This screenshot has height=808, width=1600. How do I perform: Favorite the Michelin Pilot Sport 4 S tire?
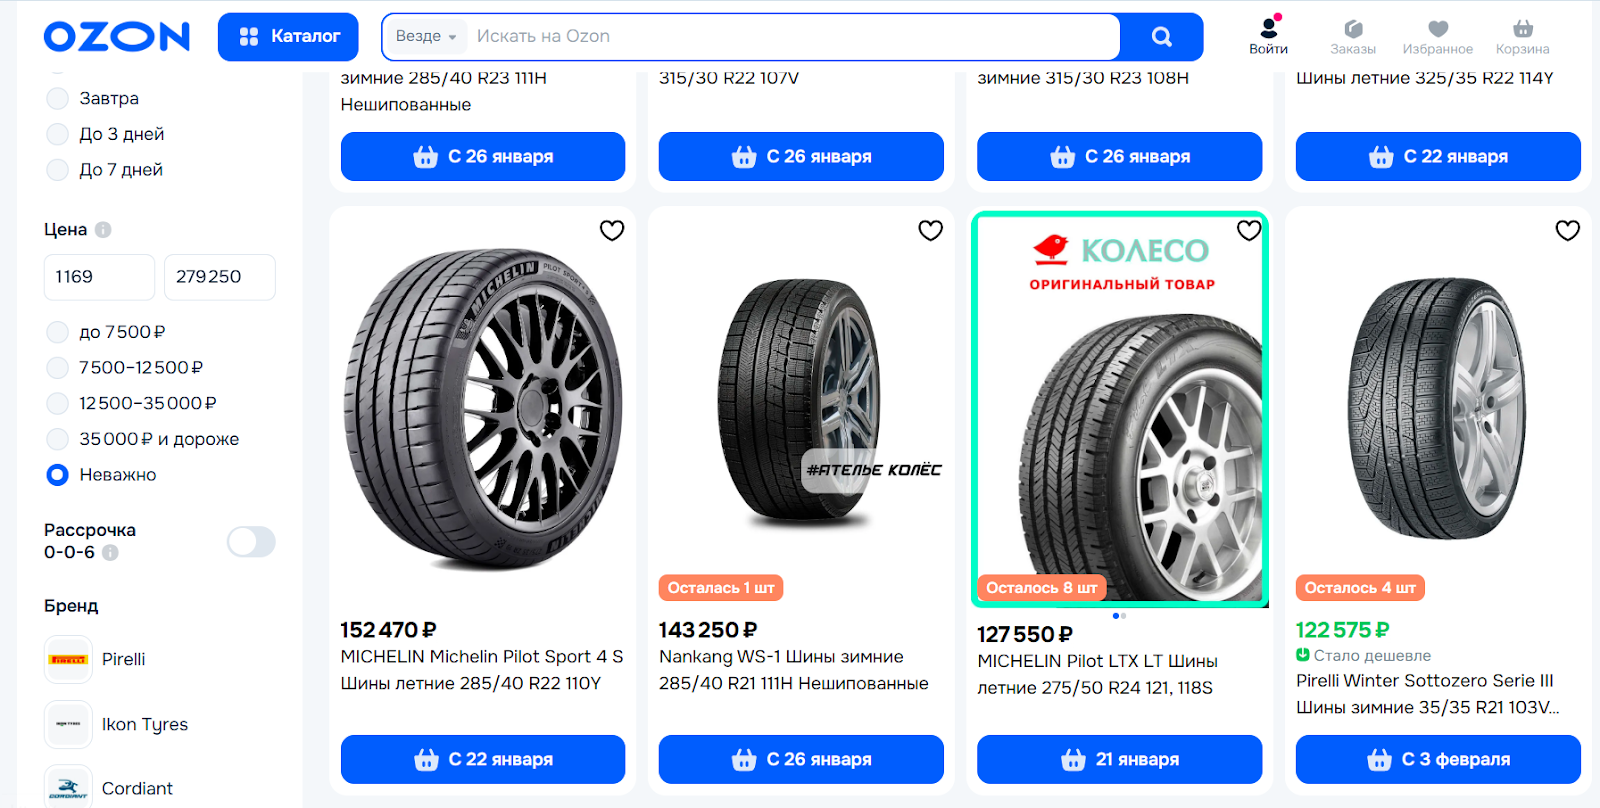pos(612,231)
